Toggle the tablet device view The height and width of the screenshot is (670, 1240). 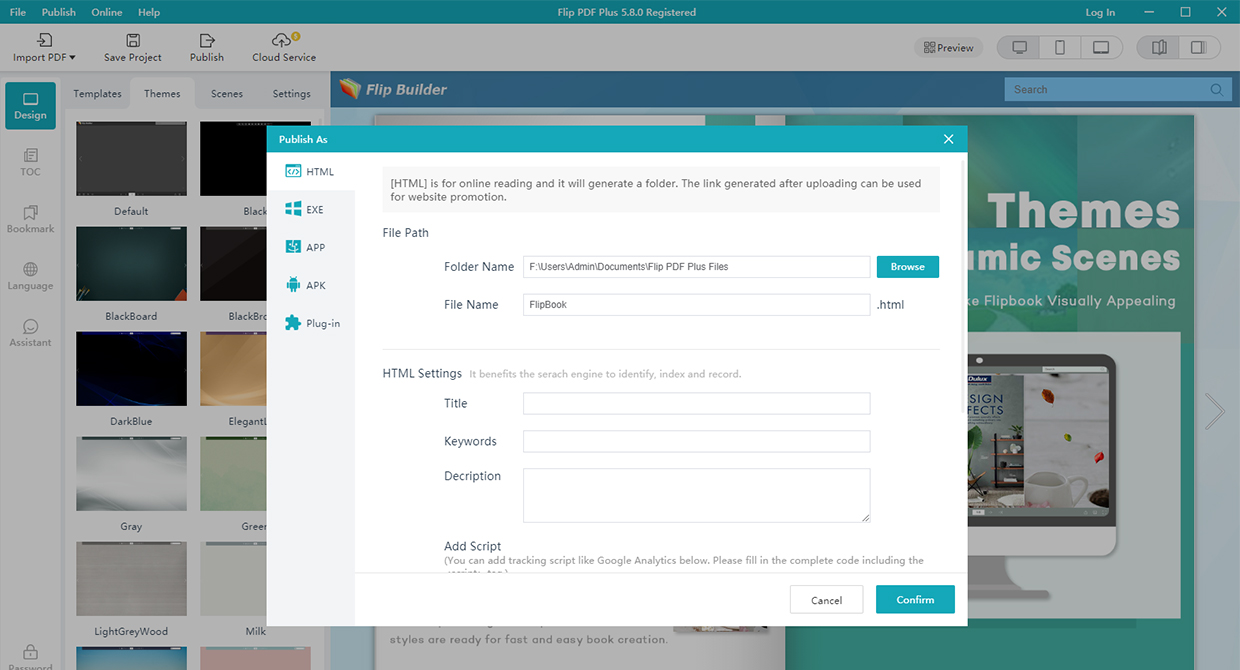tap(1101, 48)
